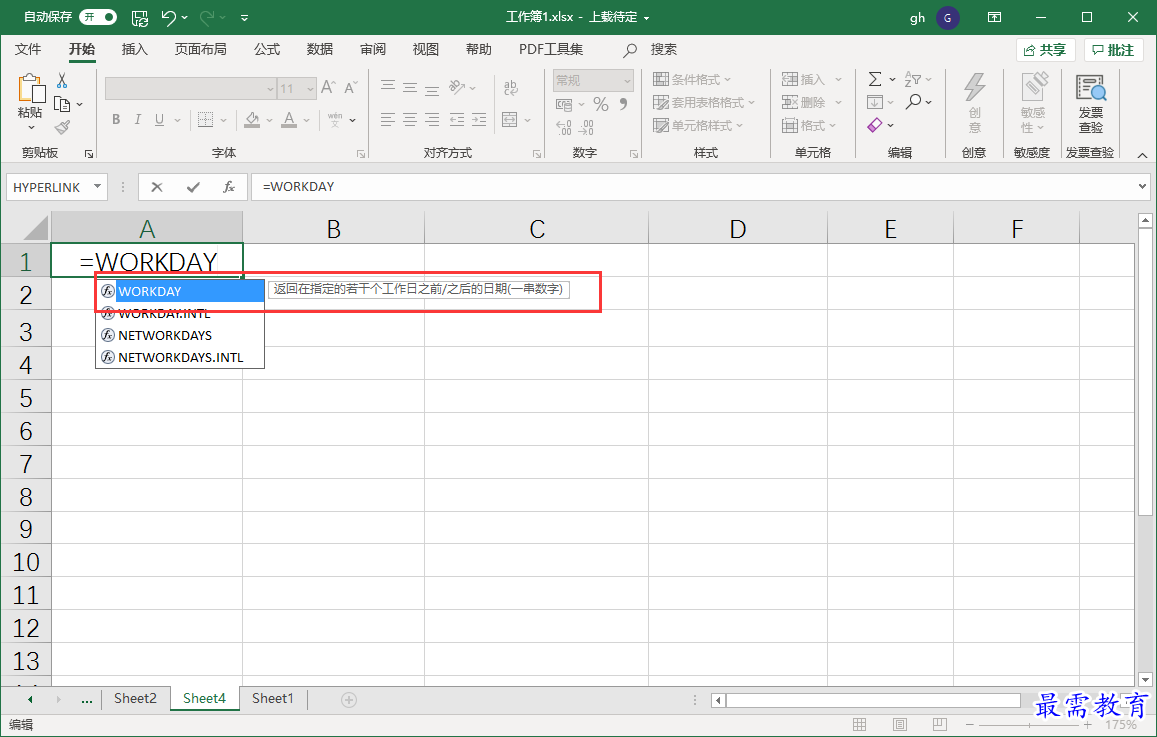Open the Undo history dropdown arrow
The height and width of the screenshot is (737, 1157).
[184, 18]
